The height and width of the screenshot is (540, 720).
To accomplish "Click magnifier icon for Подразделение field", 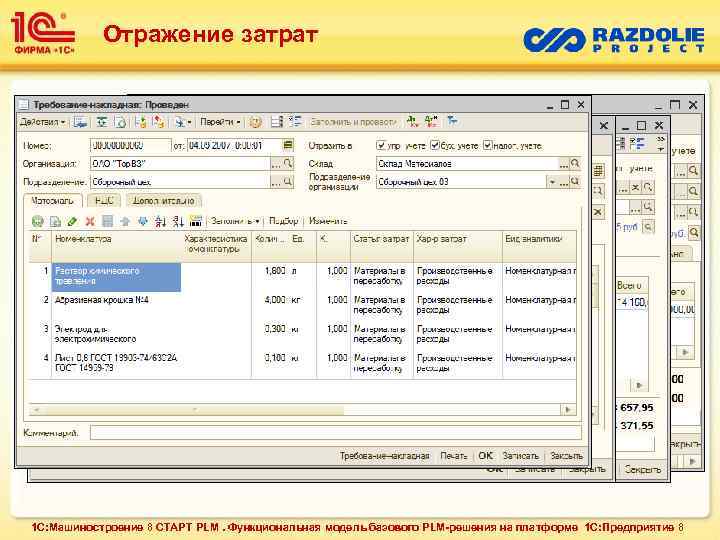I will [288, 182].
